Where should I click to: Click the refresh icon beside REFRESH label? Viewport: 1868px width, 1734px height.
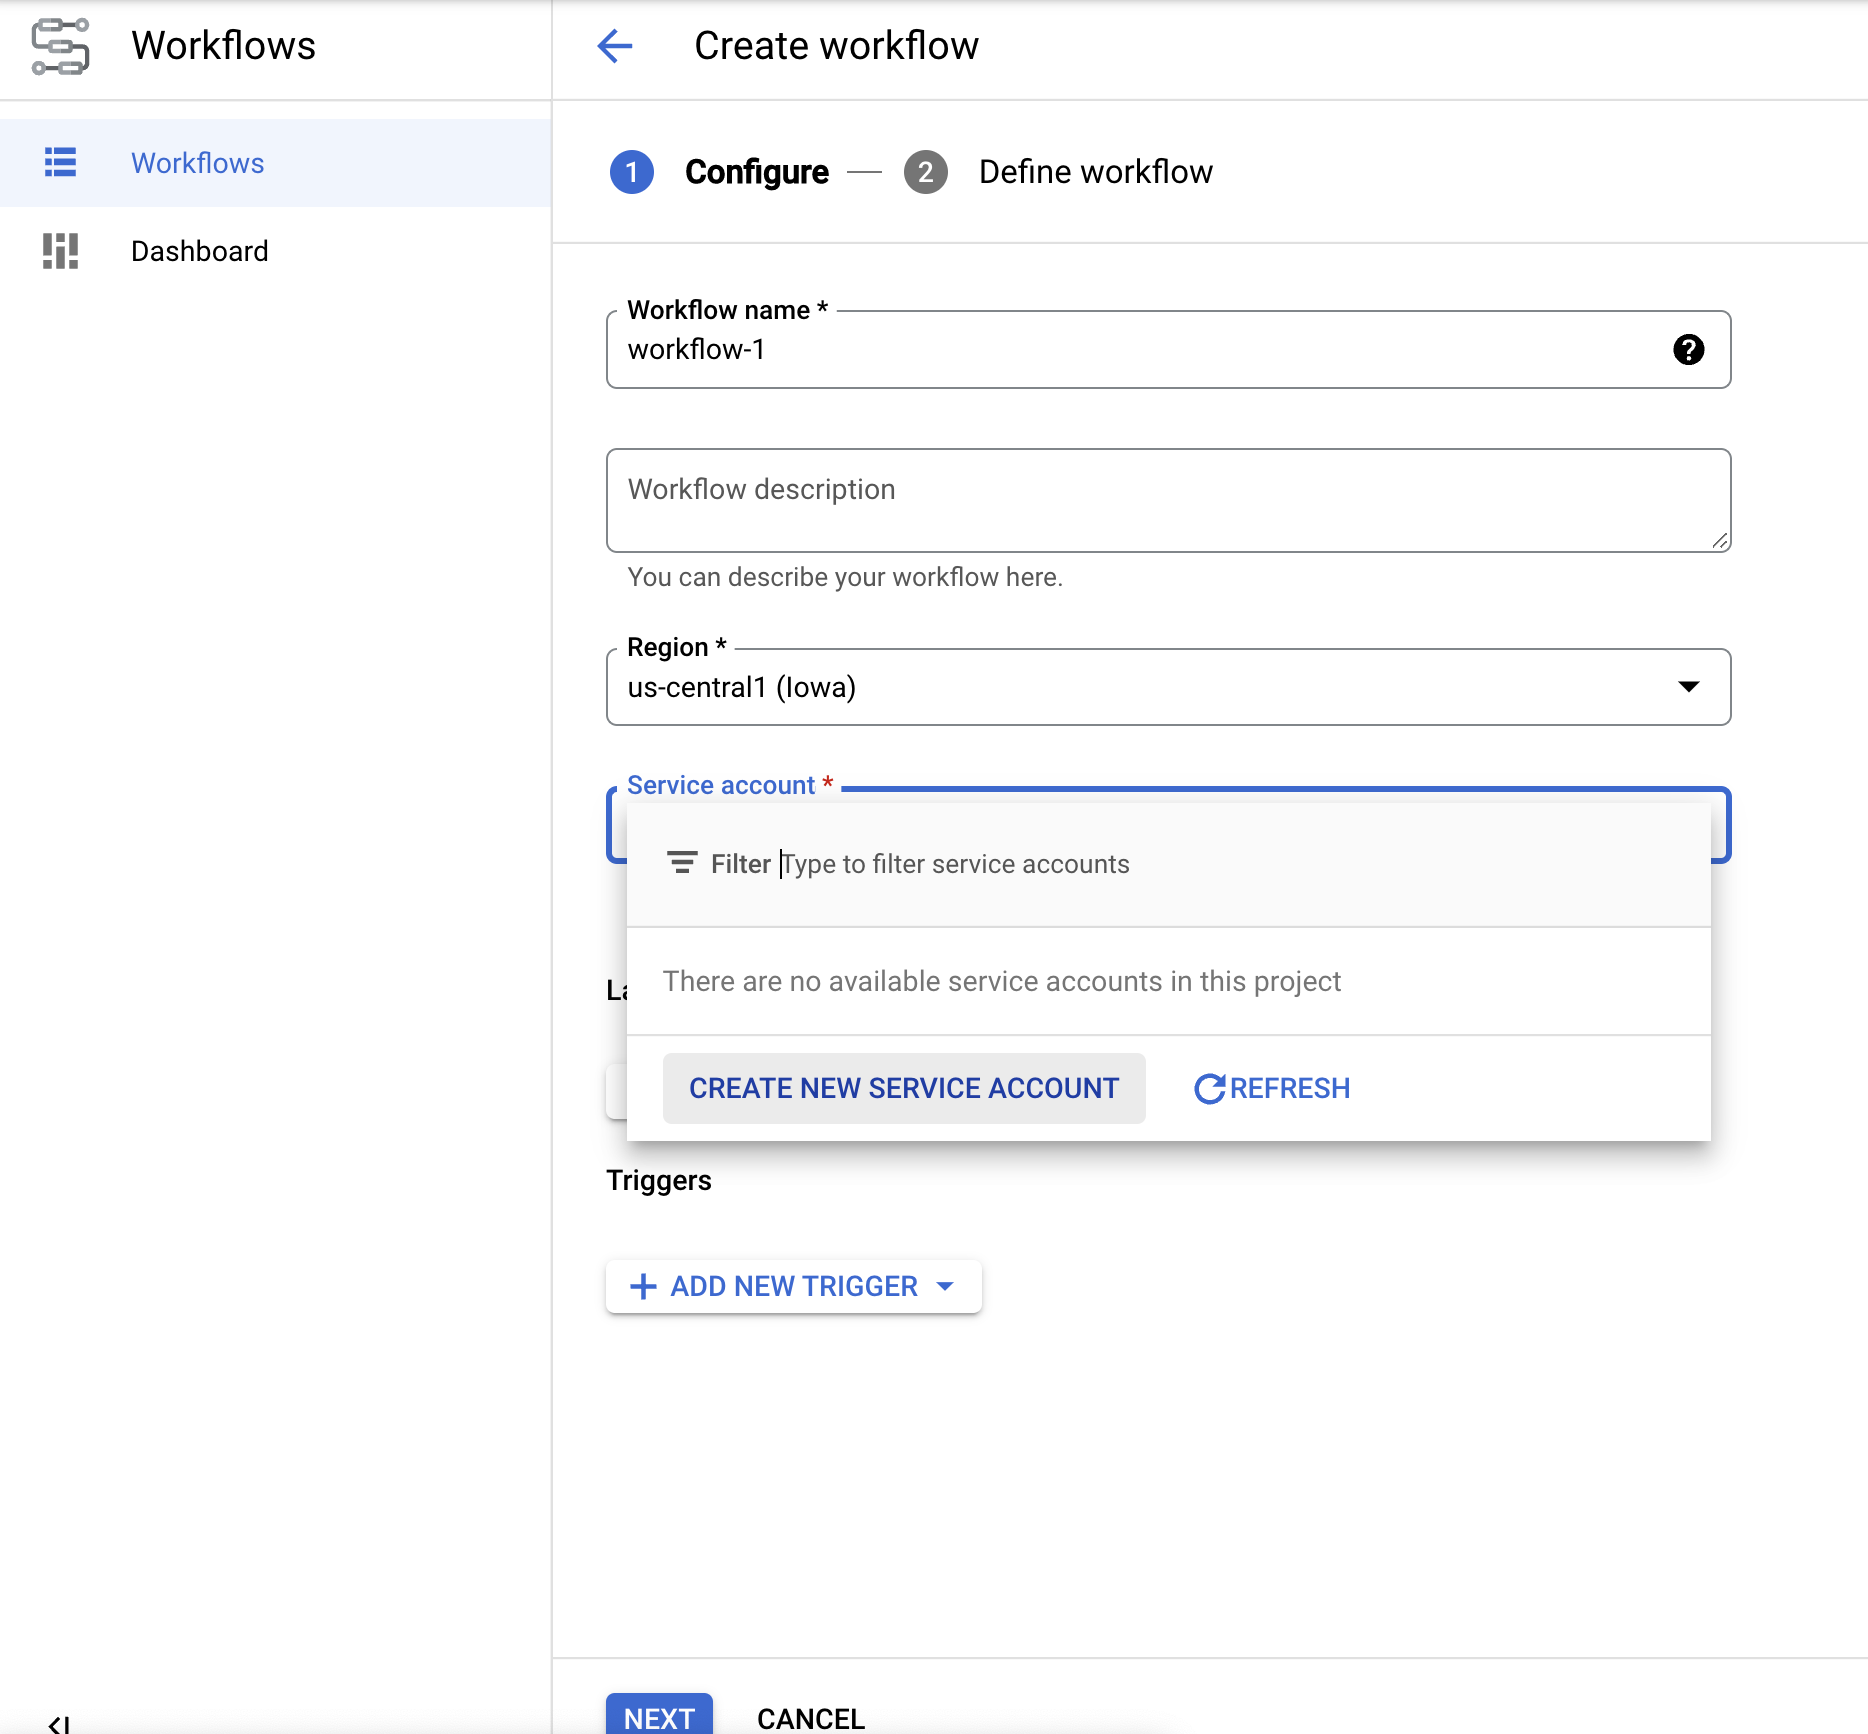tap(1210, 1088)
